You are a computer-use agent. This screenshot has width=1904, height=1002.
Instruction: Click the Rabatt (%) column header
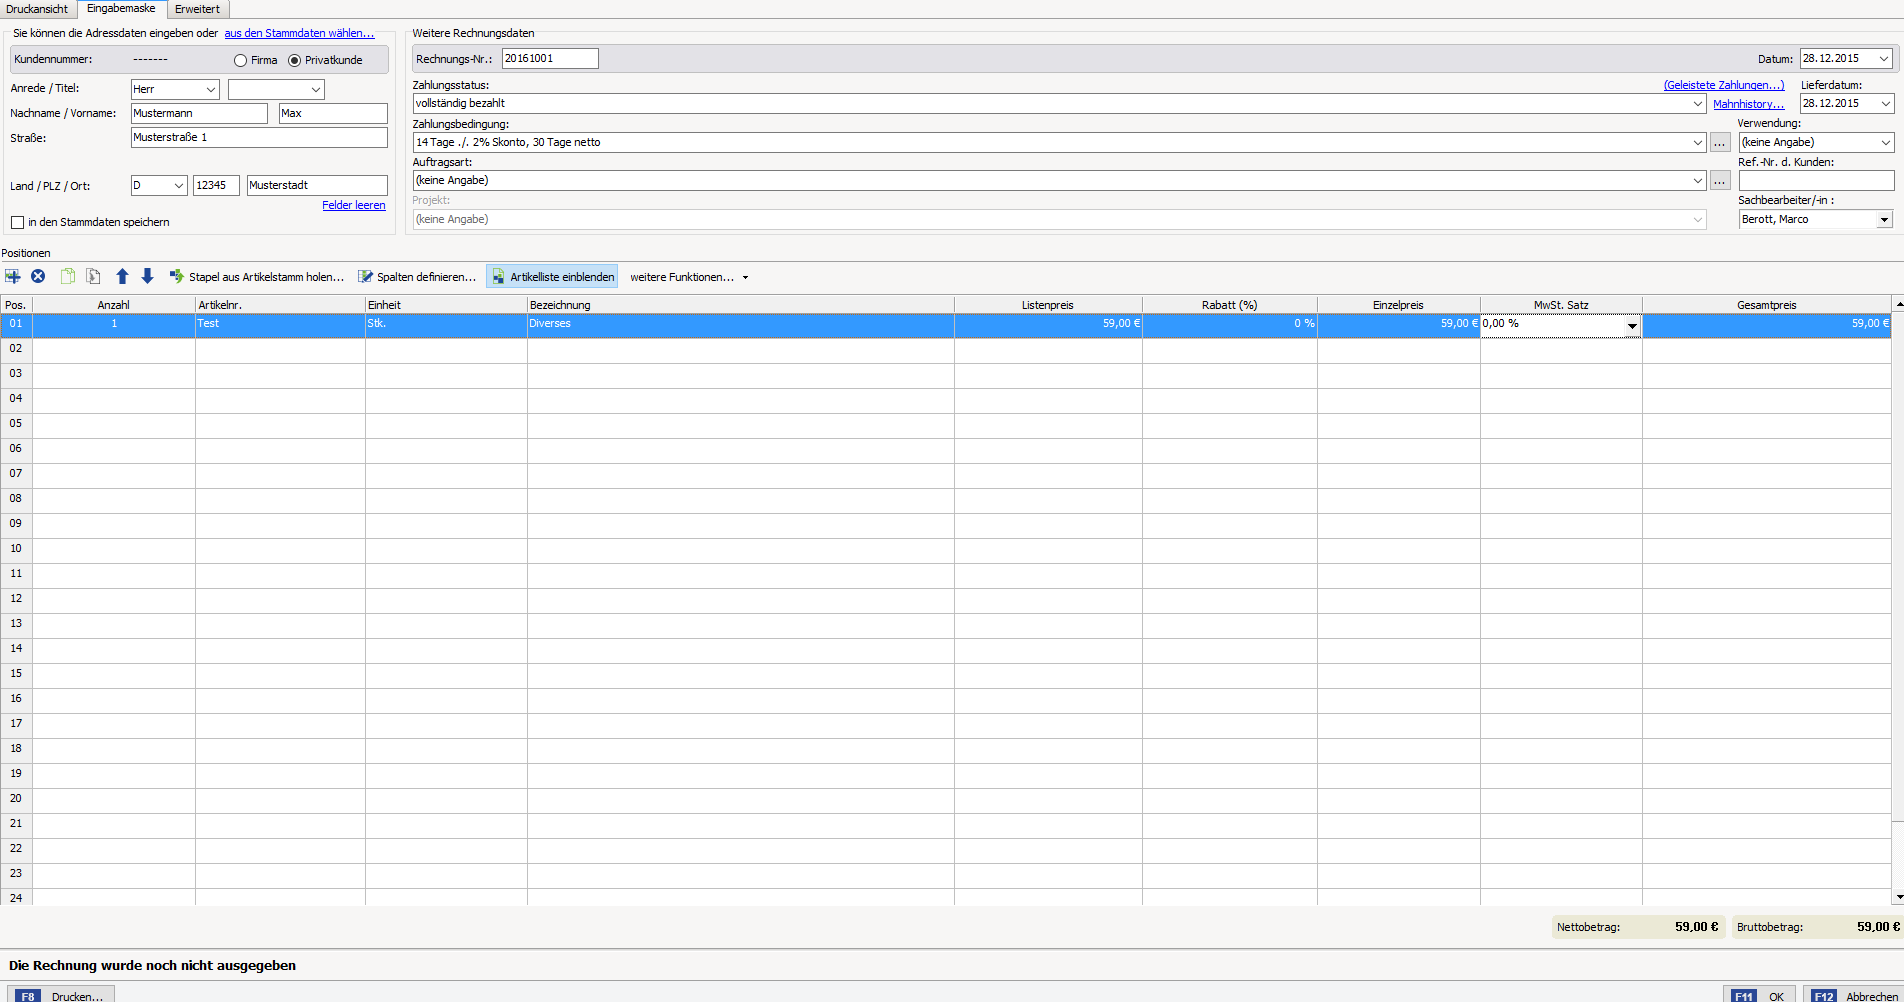(x=1230, y=305)
